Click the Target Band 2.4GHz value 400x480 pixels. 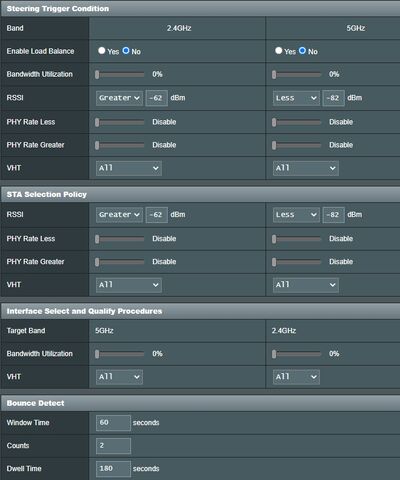pyautogui.click(x=284, y=331)
